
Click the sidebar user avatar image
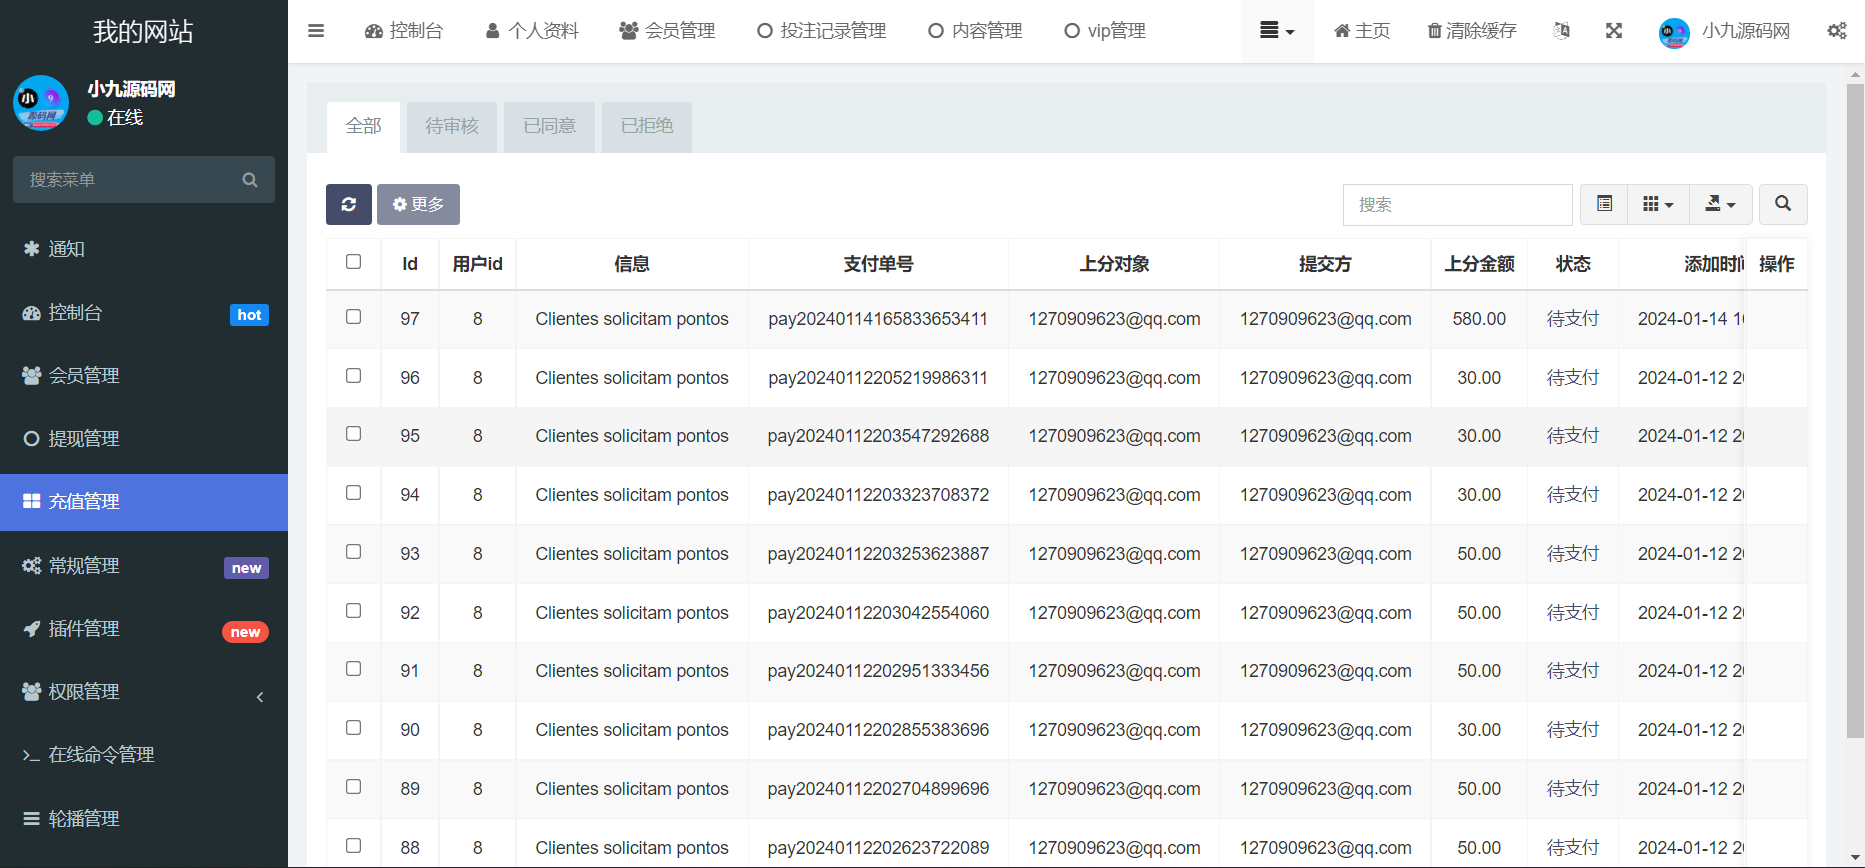41,103
